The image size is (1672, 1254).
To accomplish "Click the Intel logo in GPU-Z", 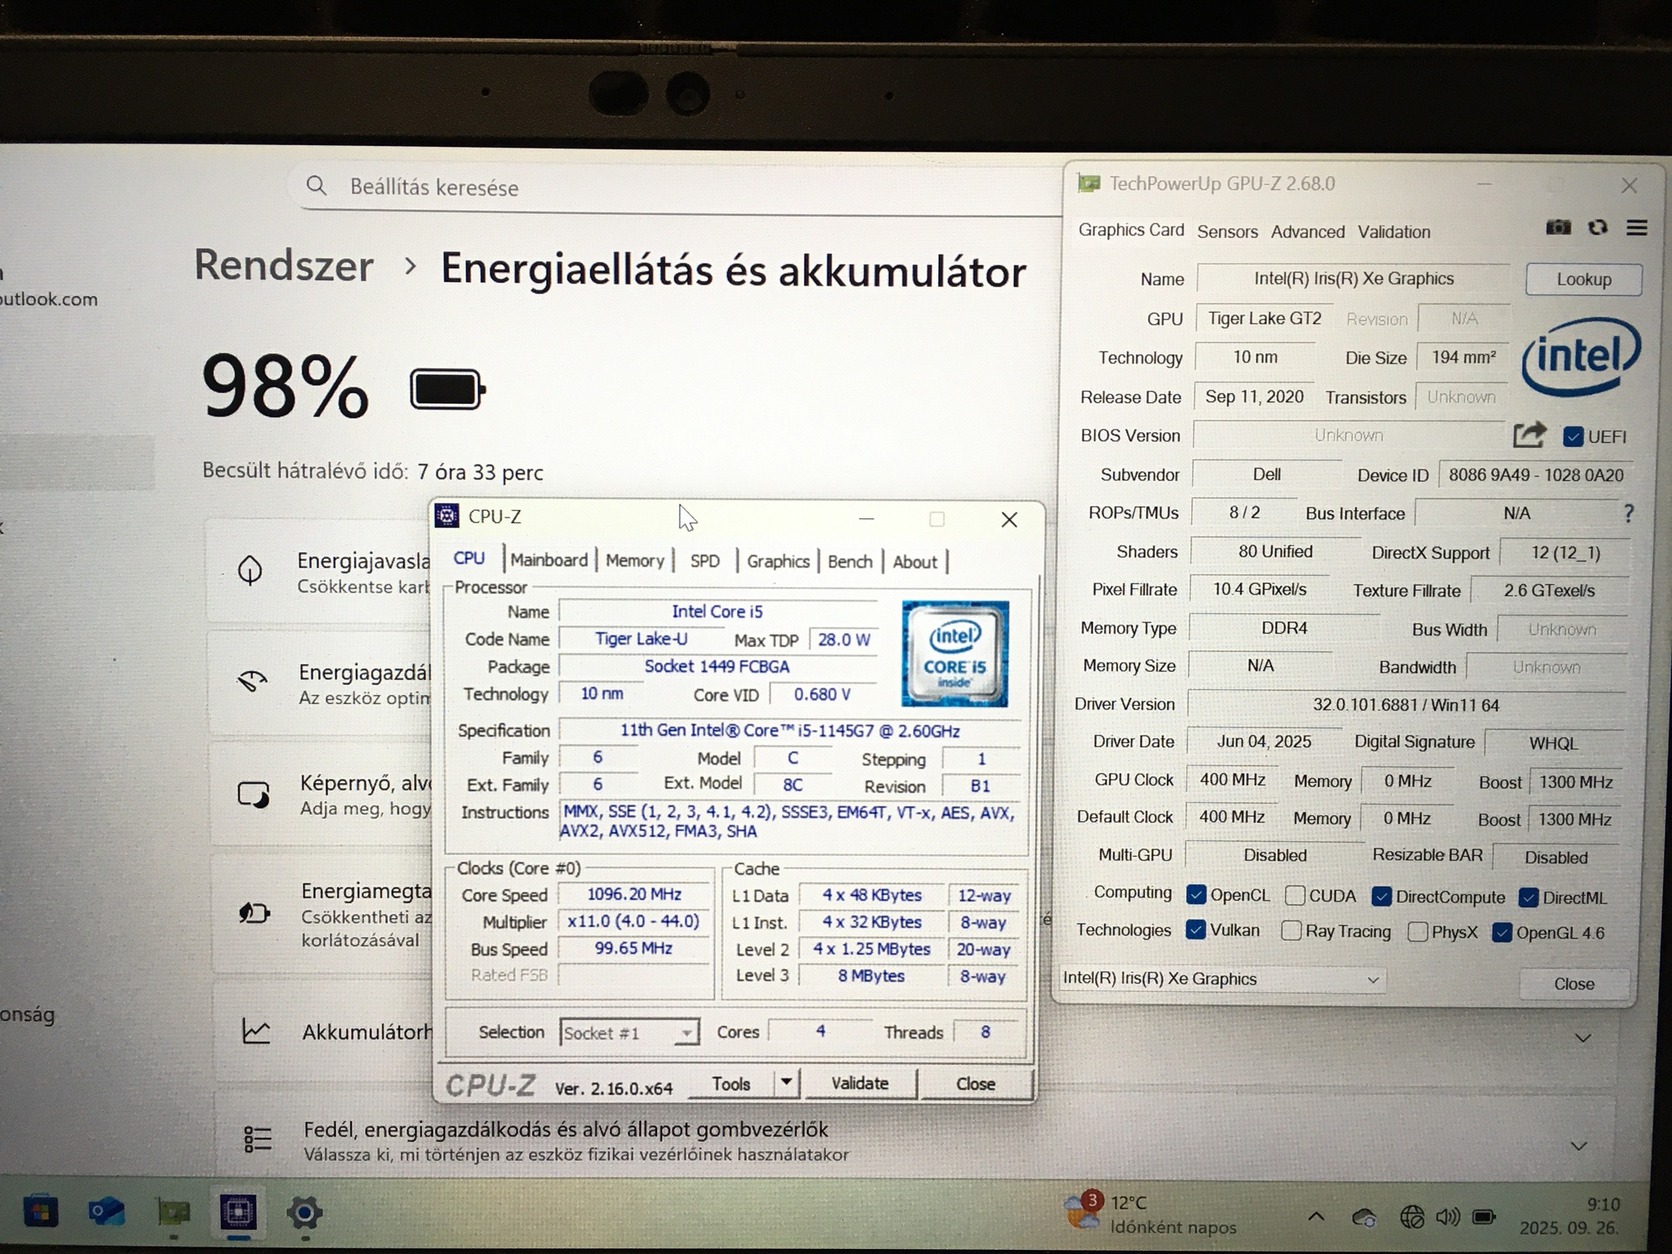I will (1581, 355).
